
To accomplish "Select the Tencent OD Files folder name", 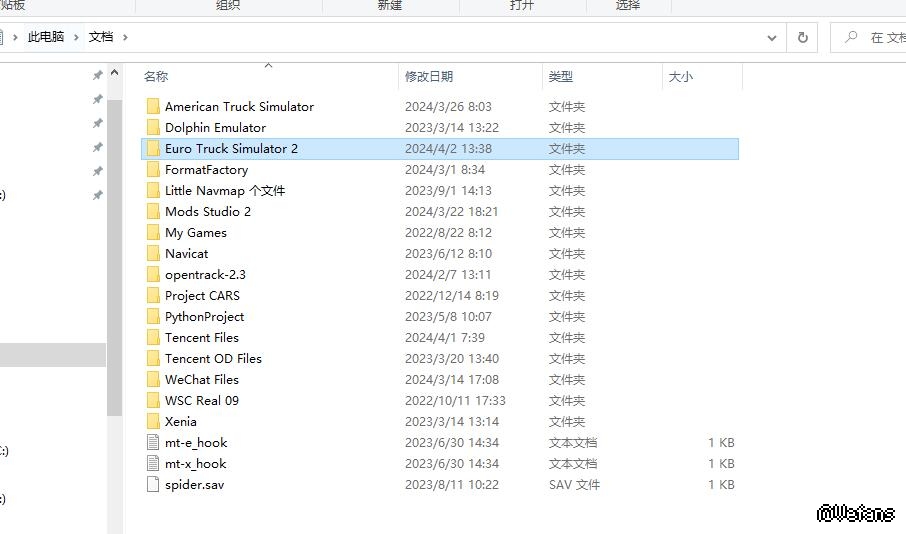I will [213, 358].
